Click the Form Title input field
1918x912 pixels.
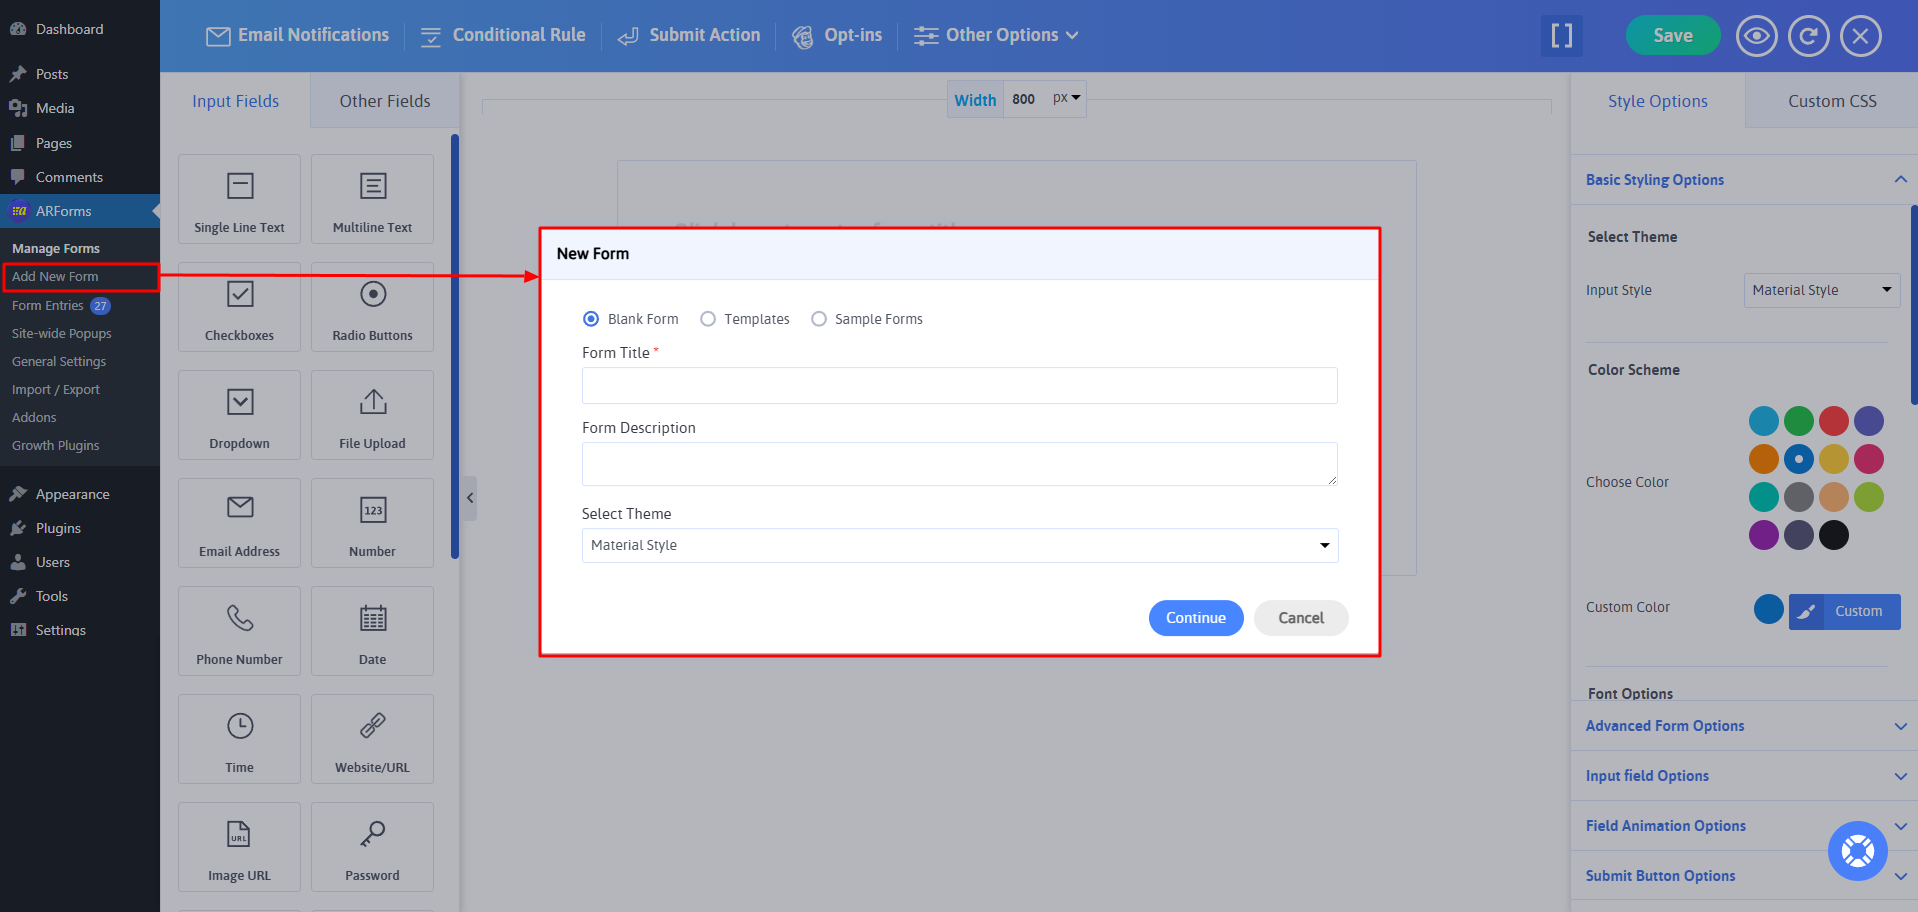(959, 386)
